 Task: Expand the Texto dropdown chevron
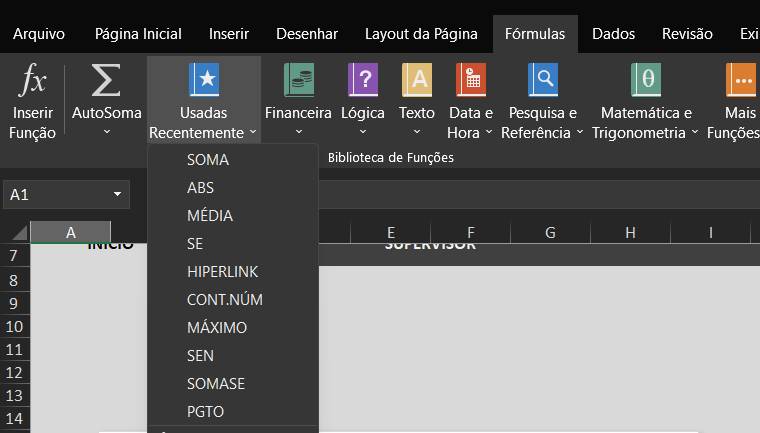click(417, 132)
